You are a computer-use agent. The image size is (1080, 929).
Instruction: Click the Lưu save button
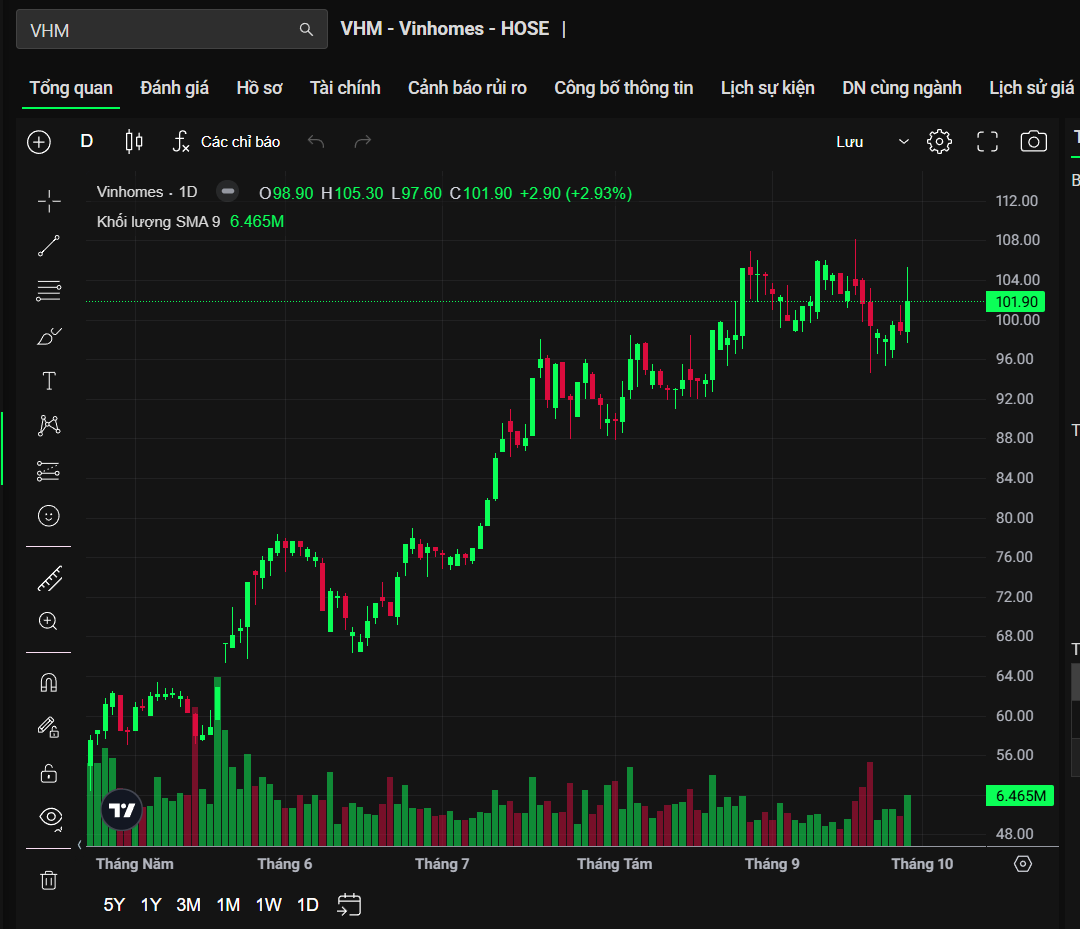coord(849,142)
